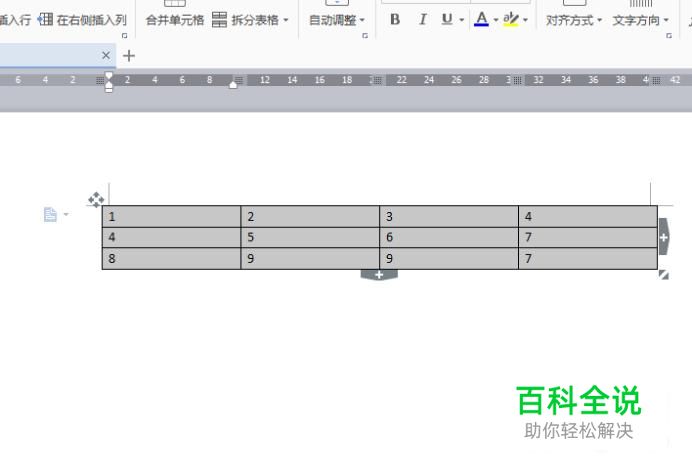Toggle Underline formatting
Image resolution: width=692 pixels, height=475 pixels.
point(447,19)
